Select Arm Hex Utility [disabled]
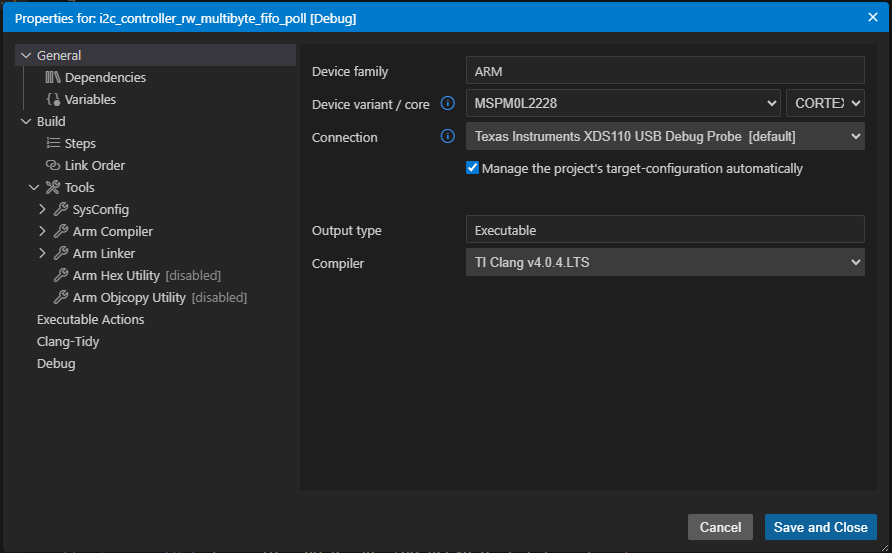 tap(147, 275)
